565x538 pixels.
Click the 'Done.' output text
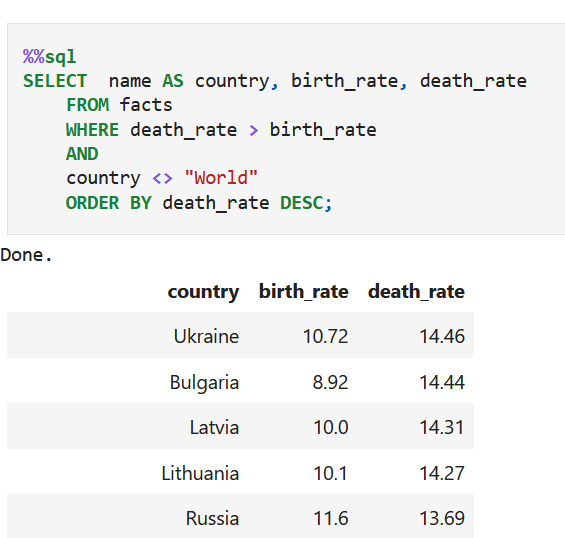(x=27, y=255)
